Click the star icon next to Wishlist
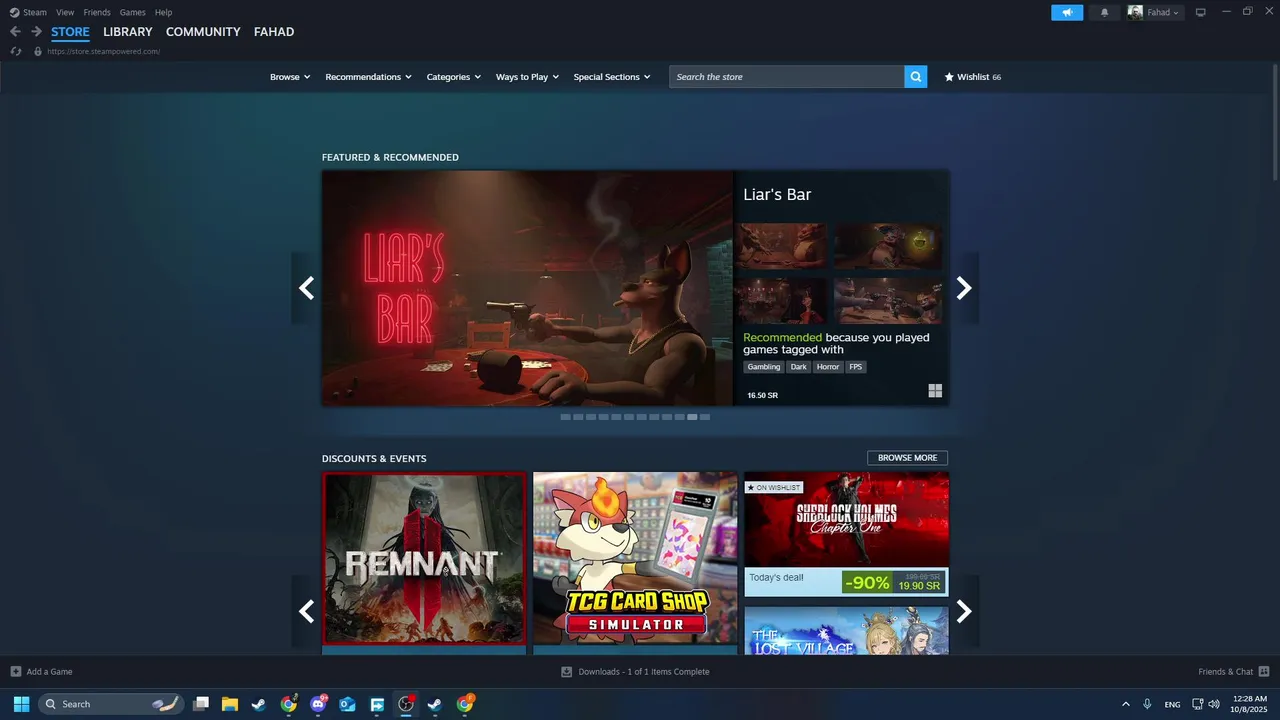Screen dimensions: 1280x720 (949, 77)
